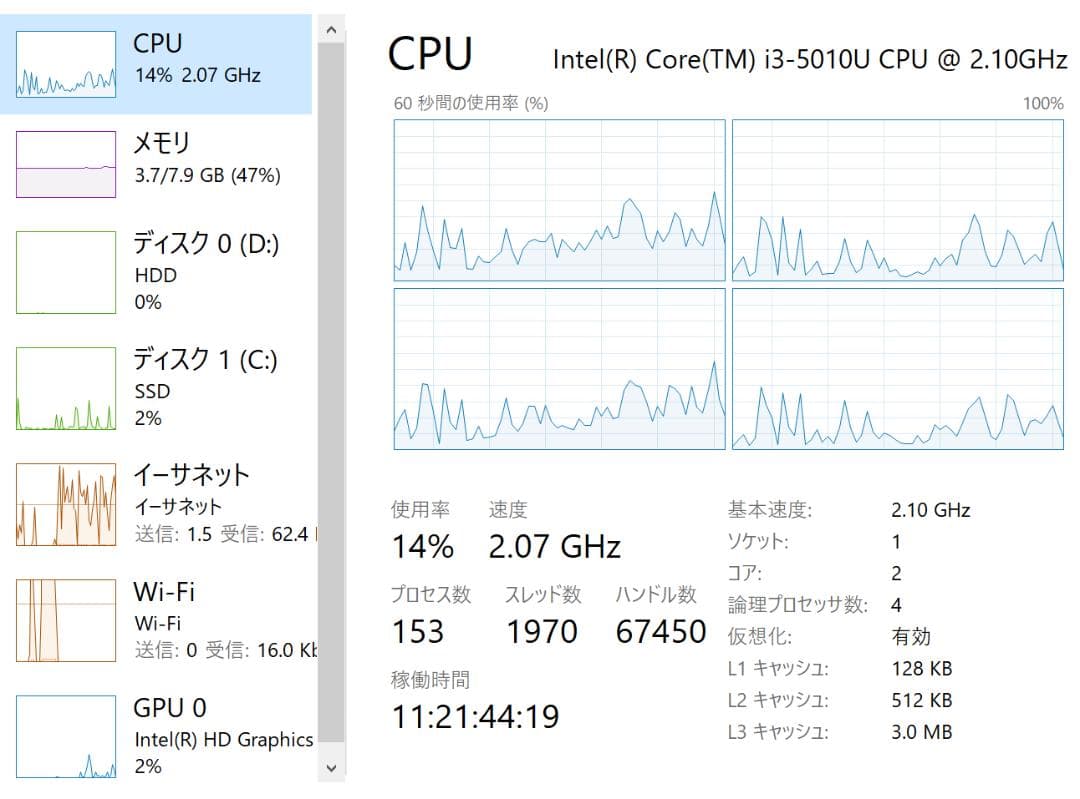Click the CPU sidebar mini graph
1080x799 pixels.
pos(64,62)
